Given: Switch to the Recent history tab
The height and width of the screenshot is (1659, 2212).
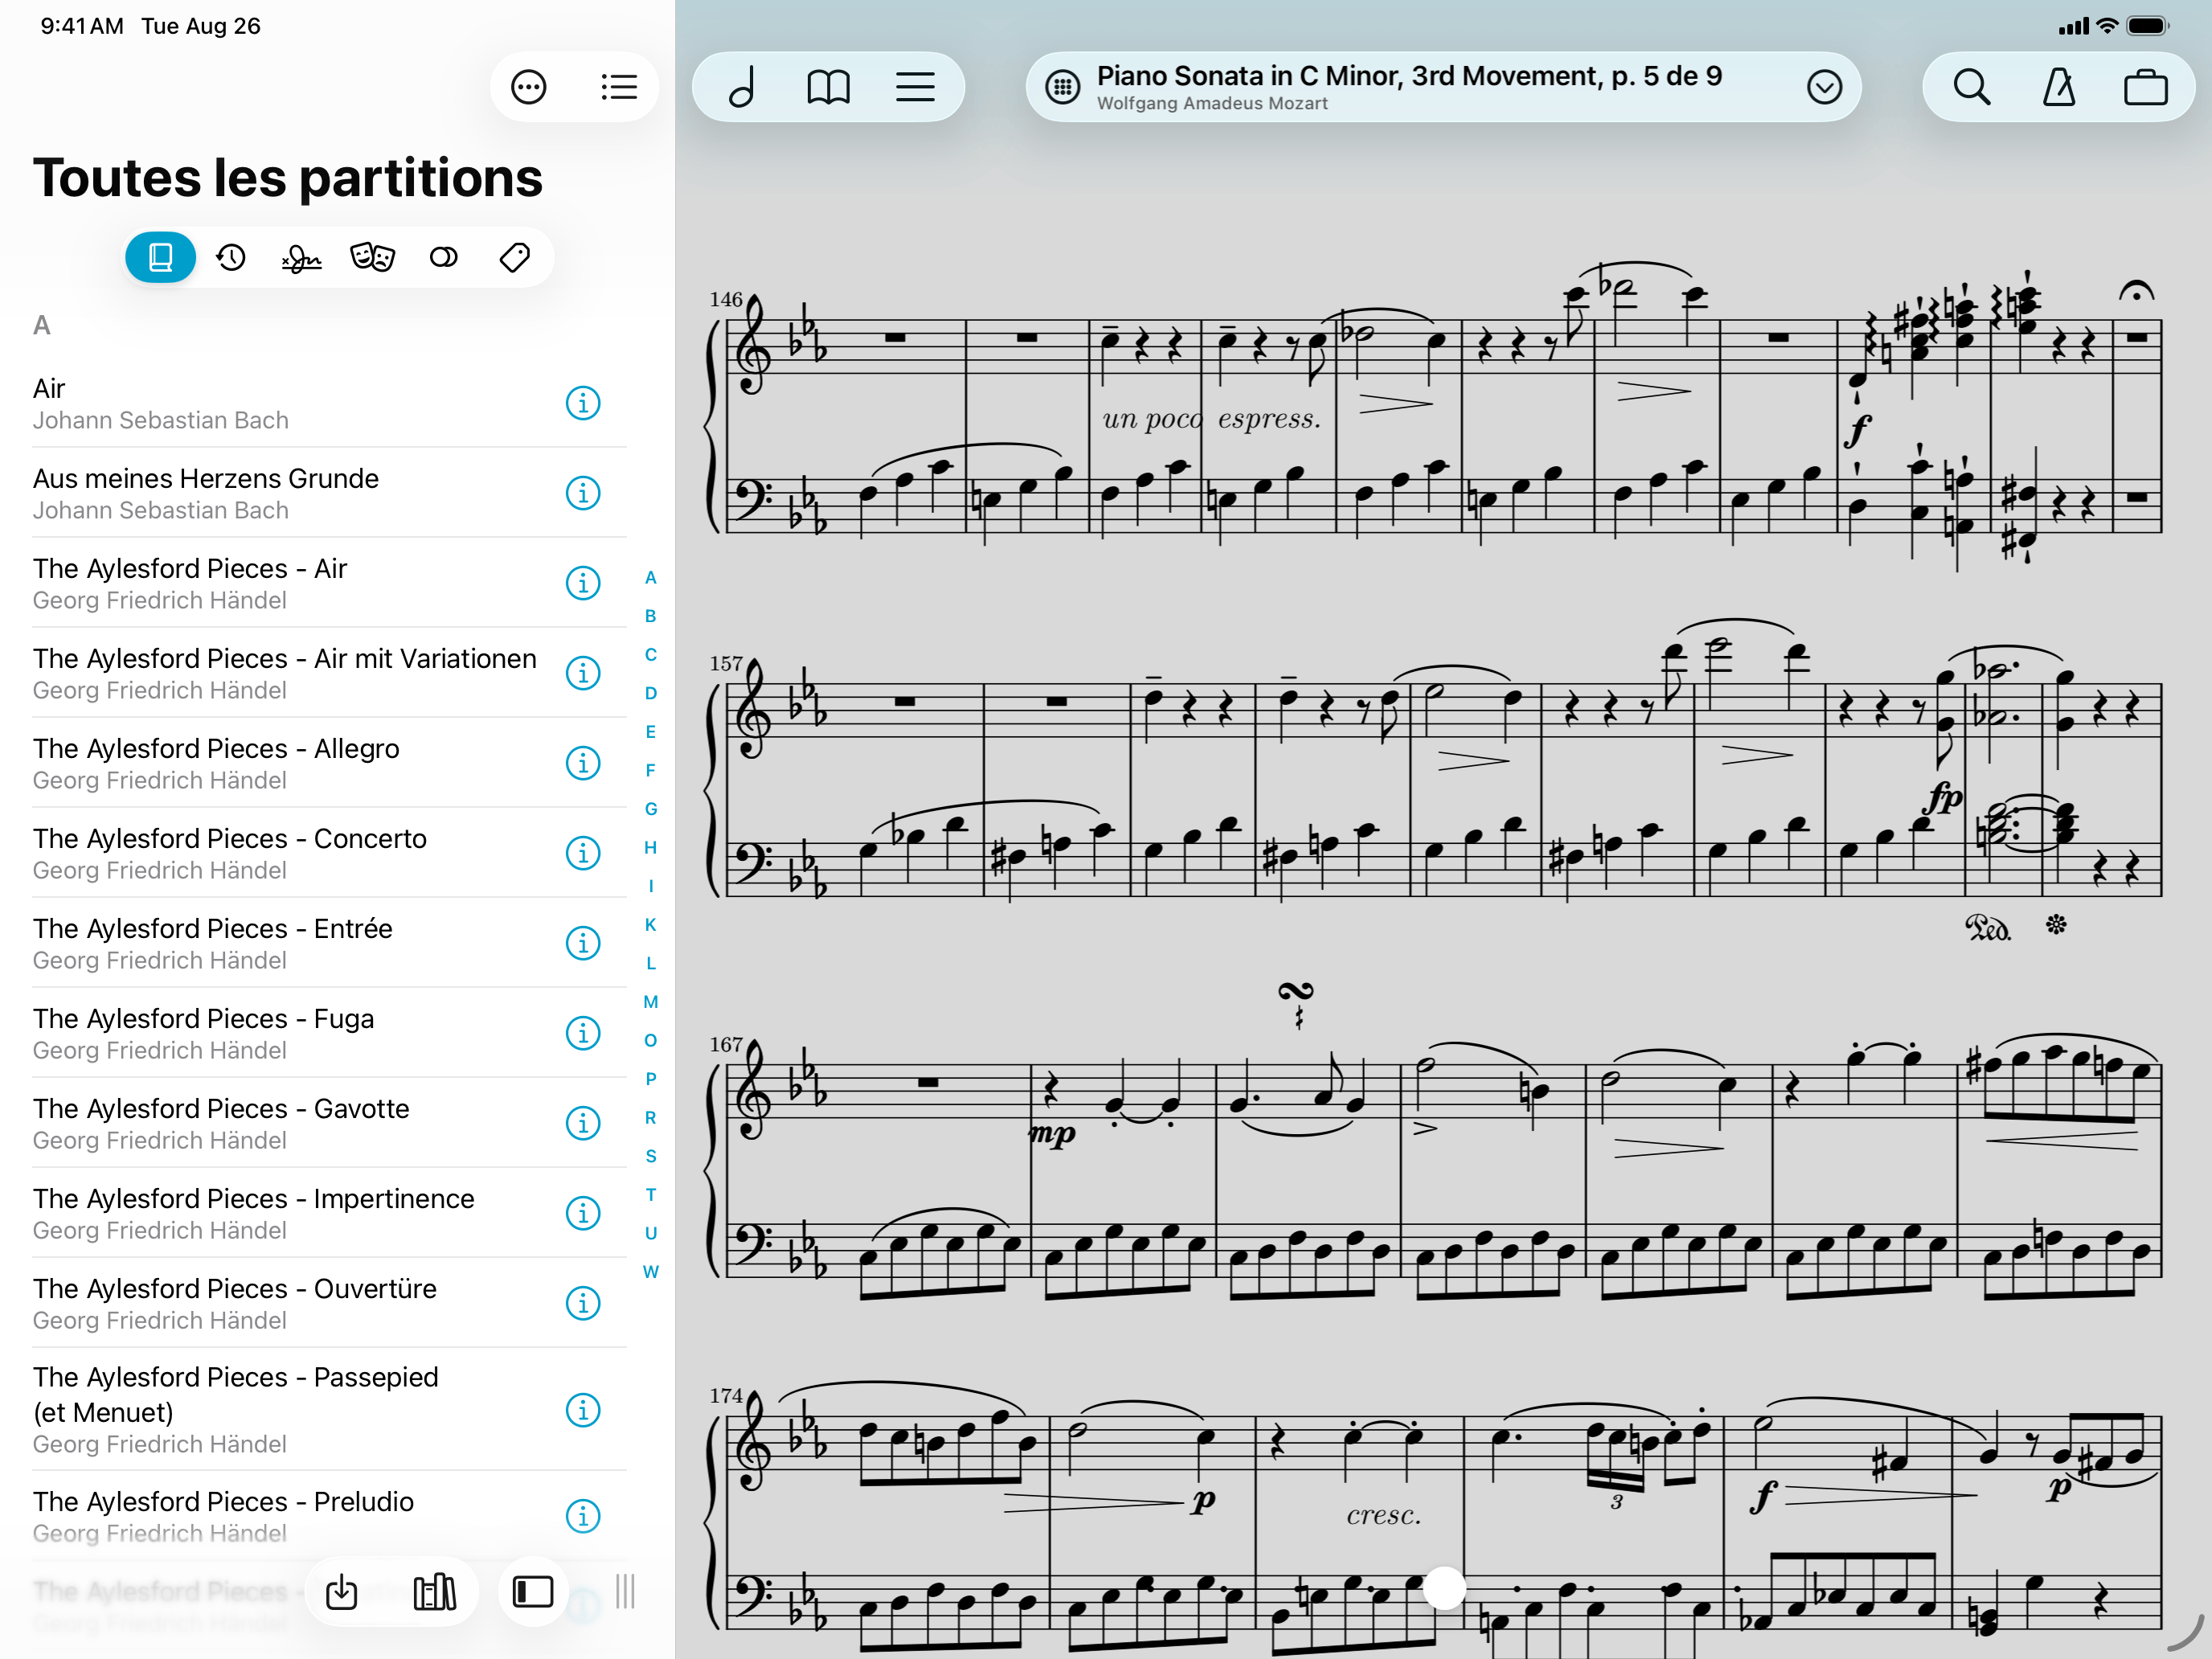Looking at the screenshot, I should 231,258.
